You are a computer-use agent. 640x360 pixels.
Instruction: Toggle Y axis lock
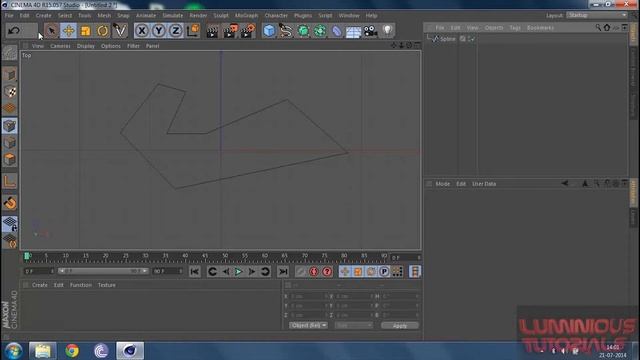[x=159, y=31]
